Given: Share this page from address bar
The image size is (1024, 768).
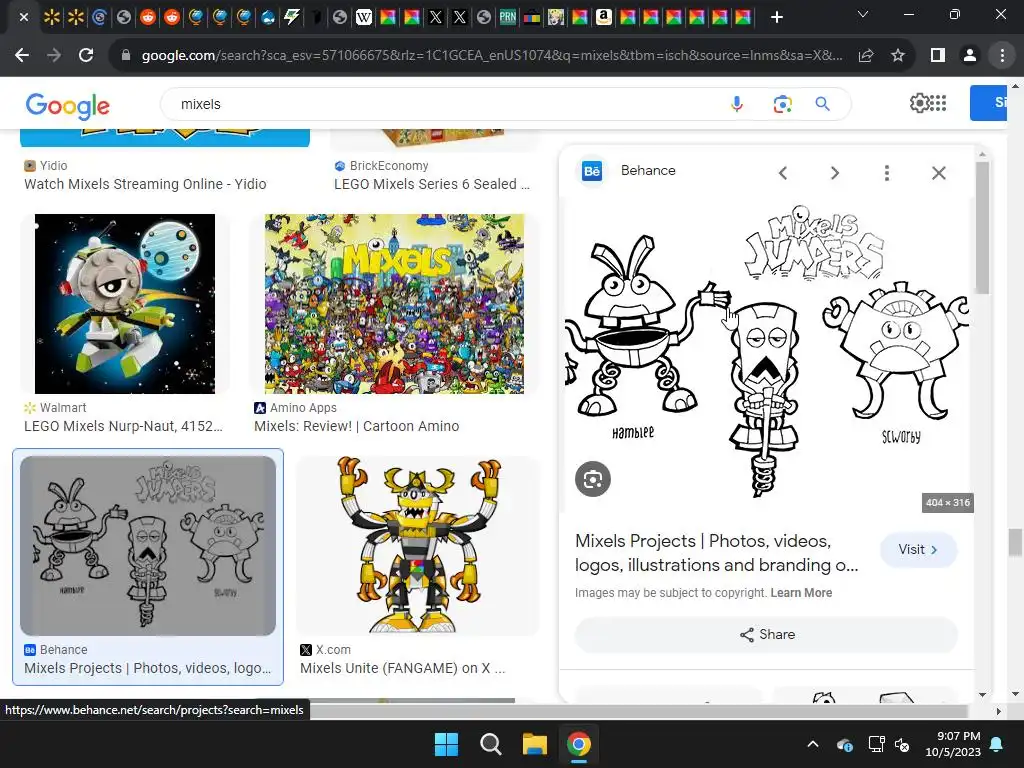Looking at the screenshot, I should 866,56.
